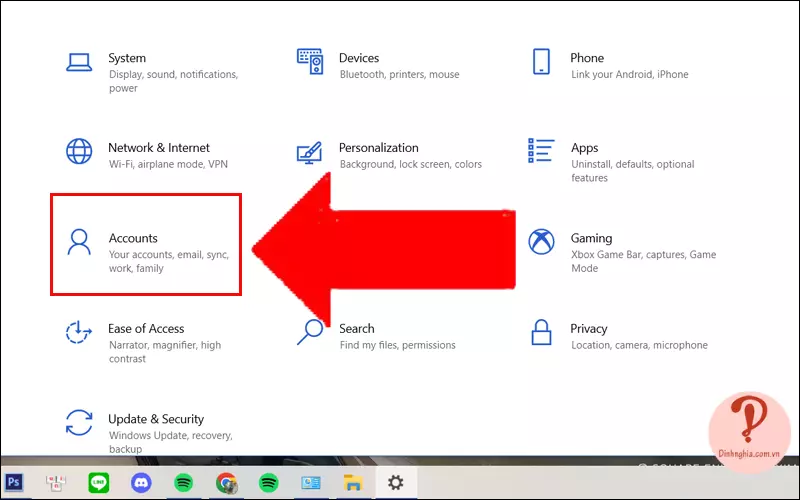800x500 pixels.
Task: Open LINE from the taskbar
Action: pos(98,482)
